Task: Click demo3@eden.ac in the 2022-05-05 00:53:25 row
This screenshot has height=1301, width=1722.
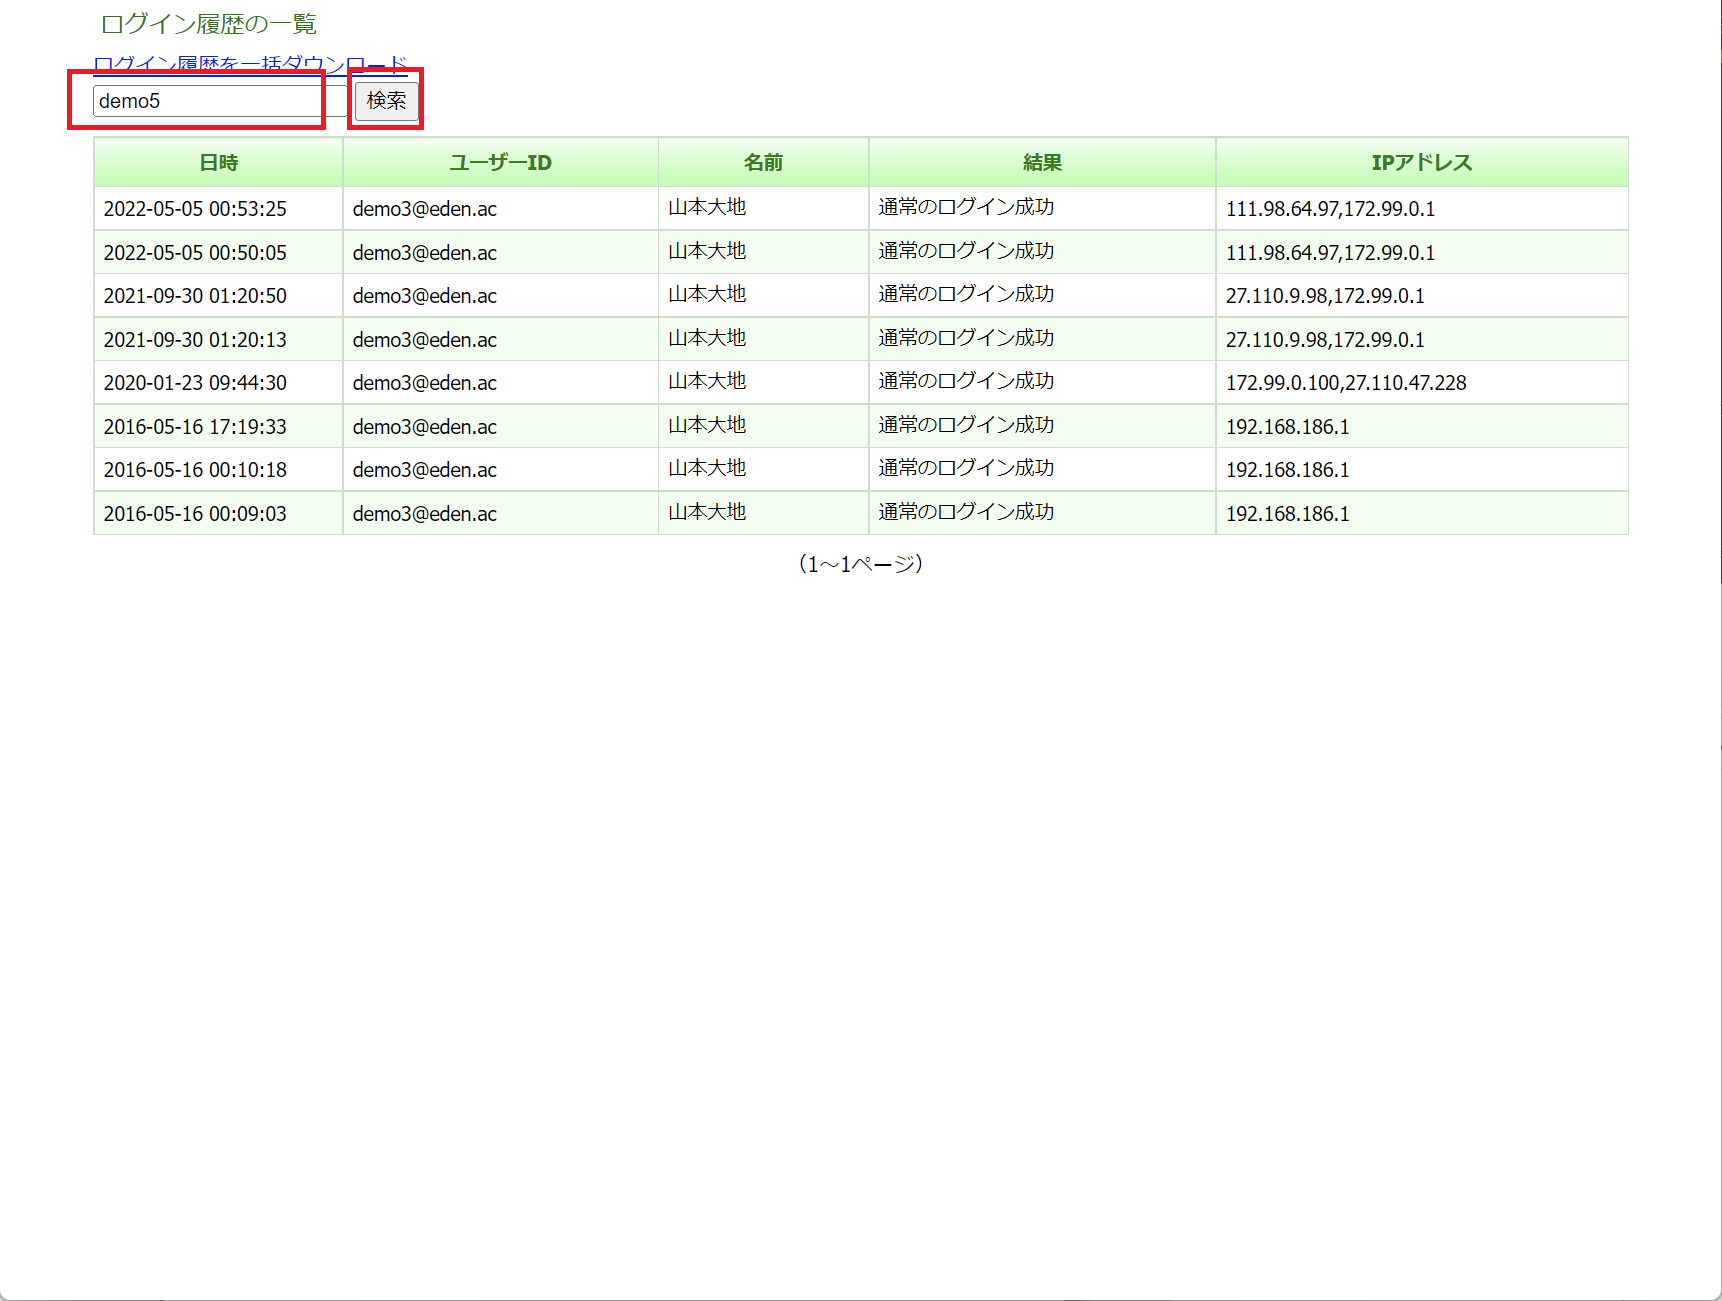Action: click(424, 209)
